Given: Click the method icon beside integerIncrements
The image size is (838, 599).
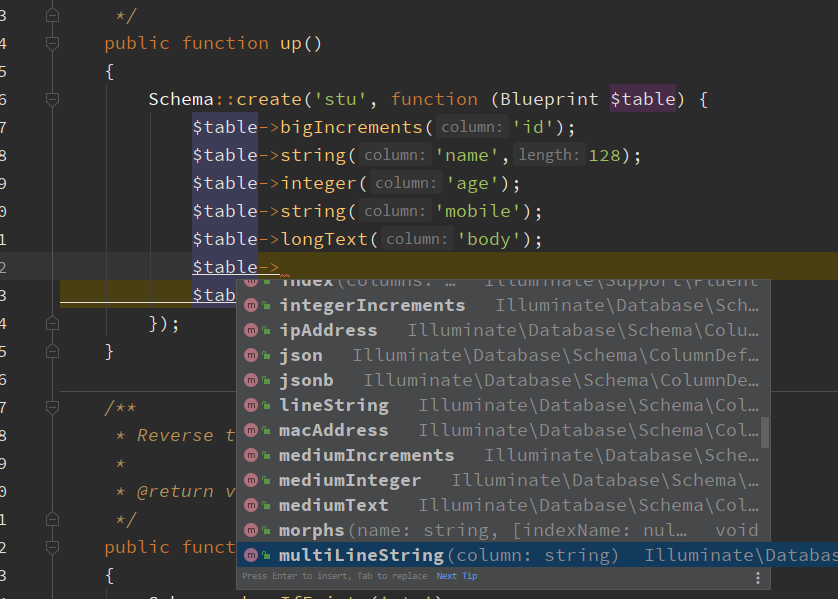Looking at the screenshot, I should click(252, 305).
